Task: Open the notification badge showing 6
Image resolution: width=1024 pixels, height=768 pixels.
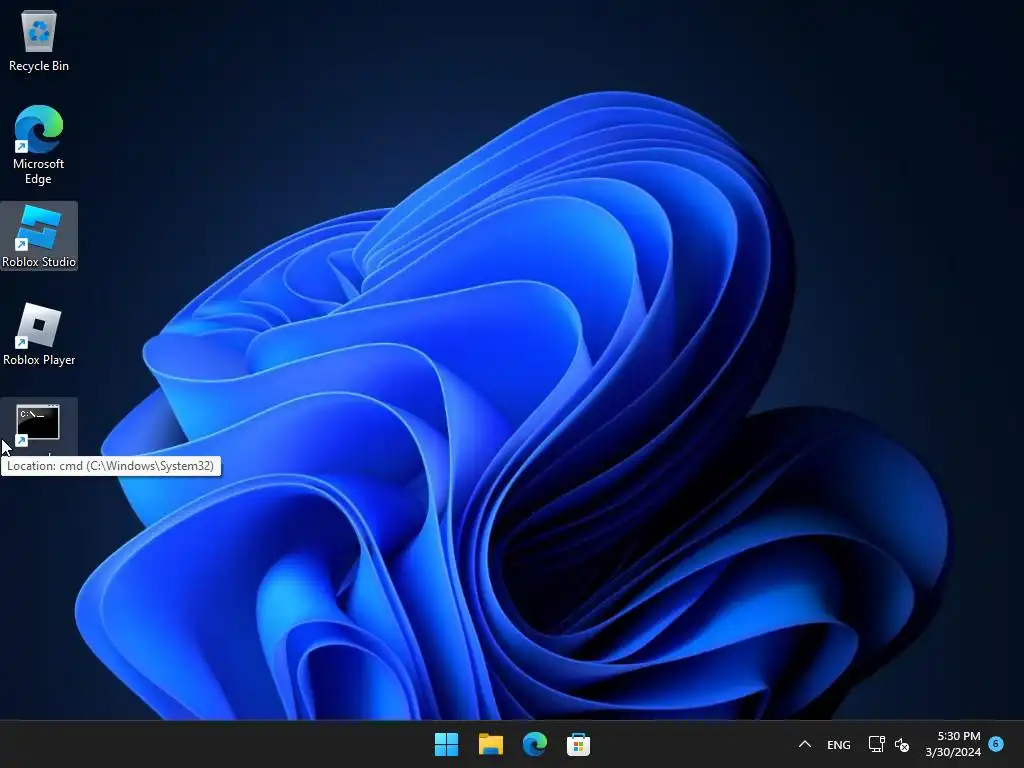Action: click(x=996, y=743)
